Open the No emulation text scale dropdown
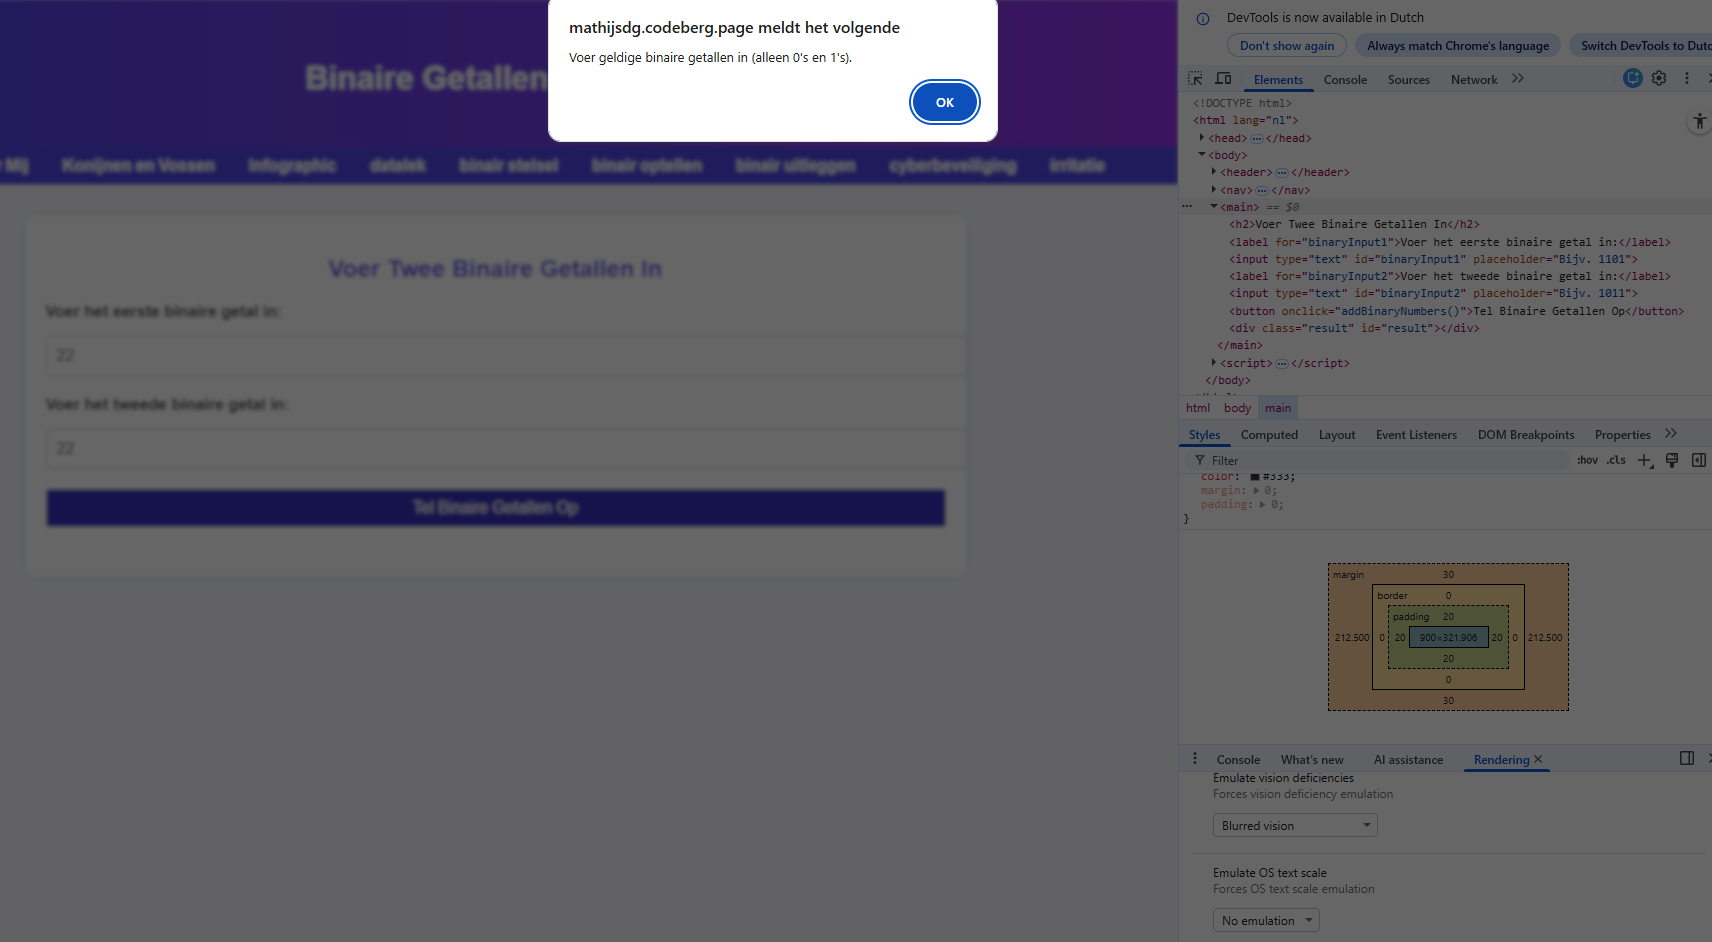Screen dimensions: 1712x942 point(1266,920)
